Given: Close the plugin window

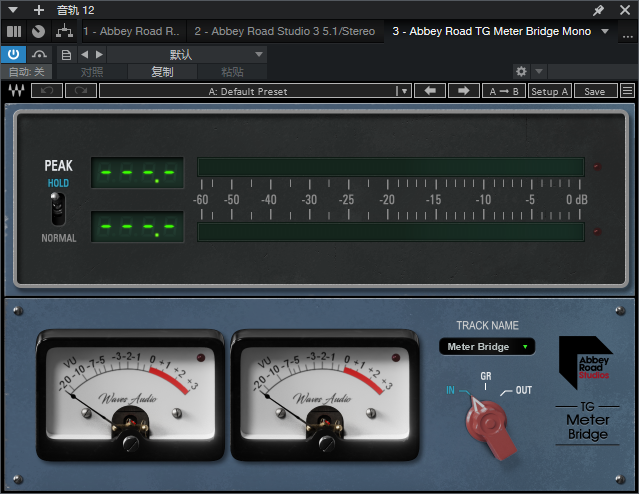Looking at the screenshot, I should (x=625, y=10).
